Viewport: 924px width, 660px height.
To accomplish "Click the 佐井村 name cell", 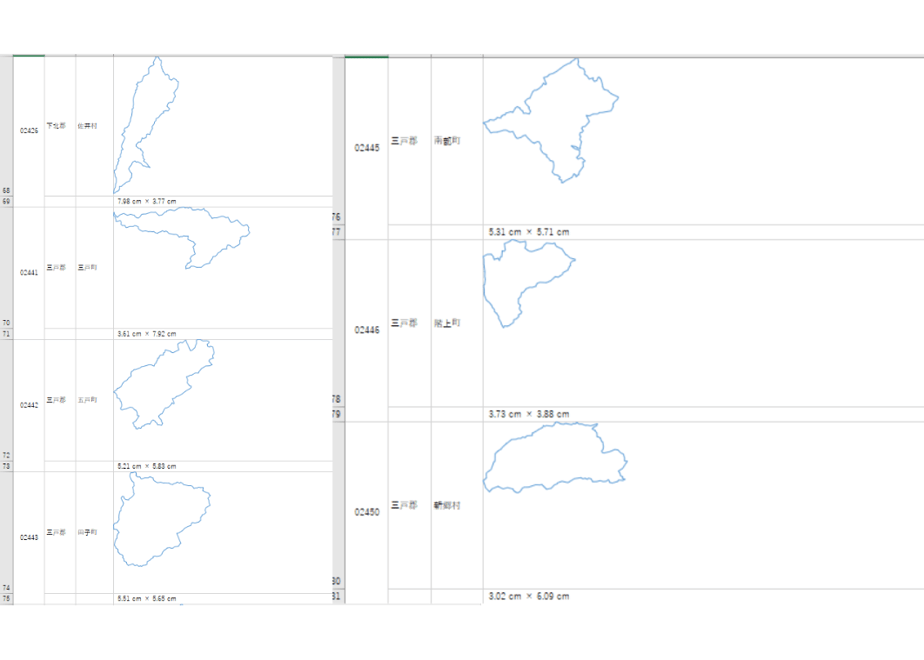I will [94, 126].
